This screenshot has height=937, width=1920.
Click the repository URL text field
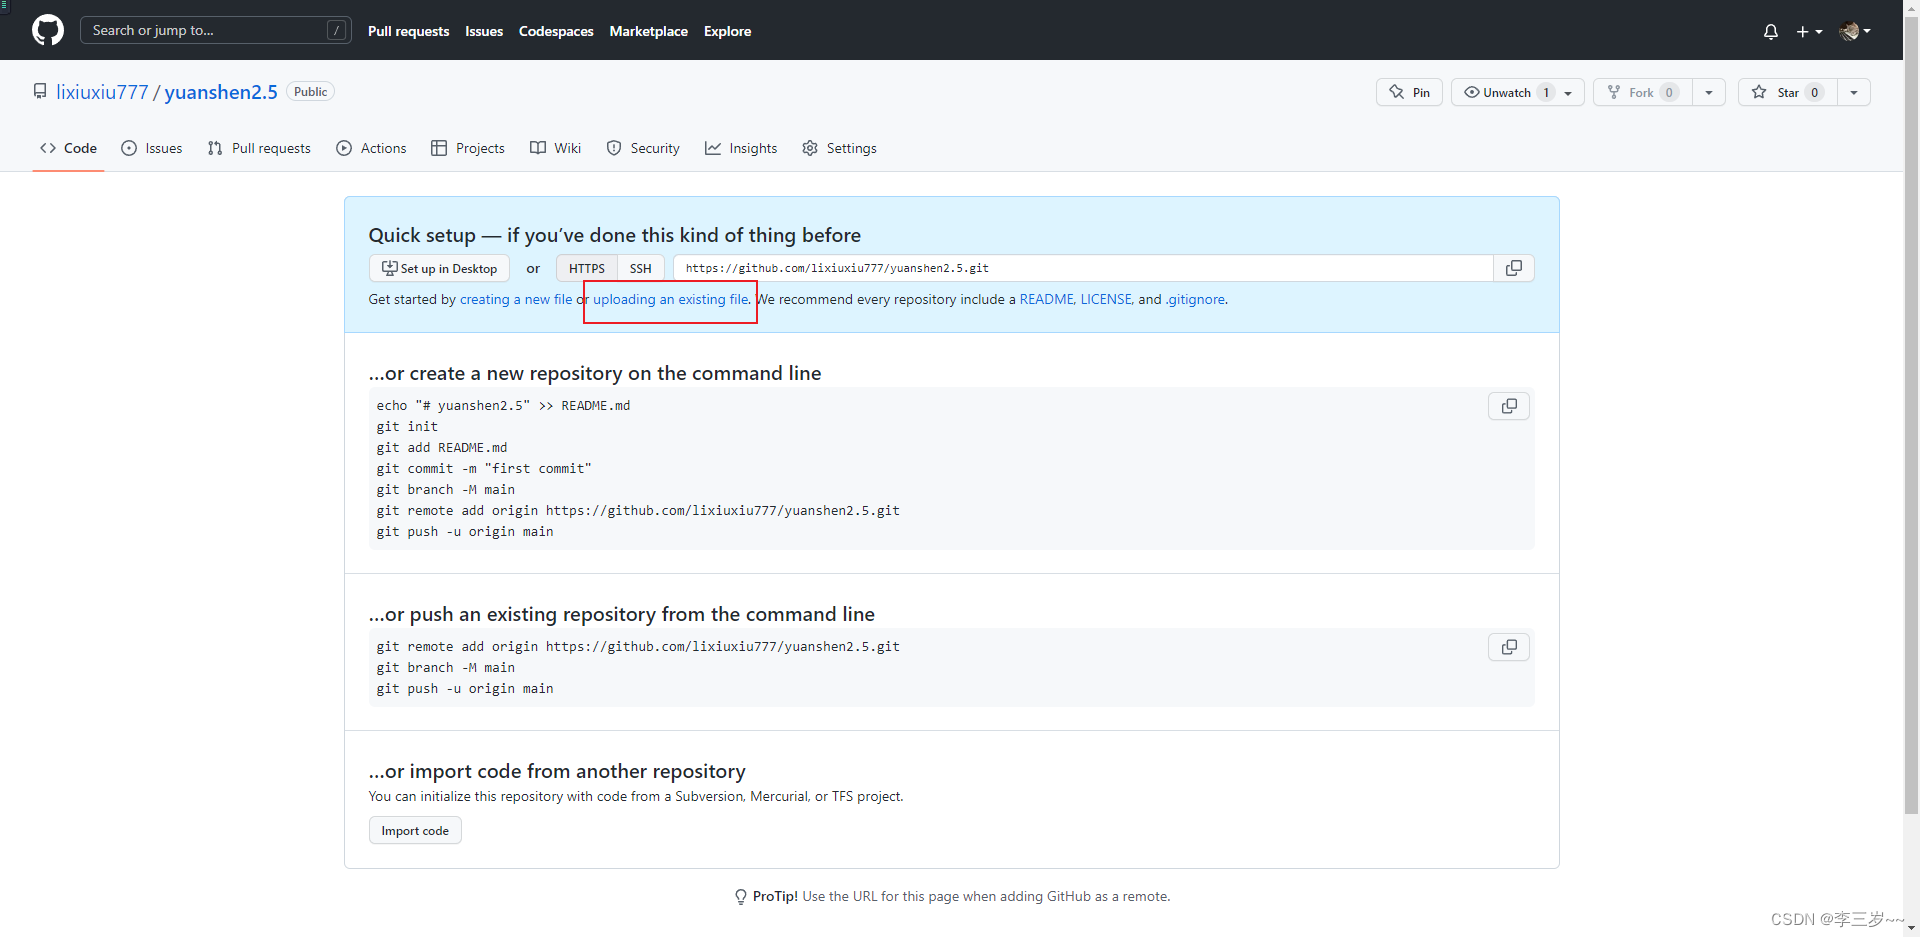click(1083, 268)
